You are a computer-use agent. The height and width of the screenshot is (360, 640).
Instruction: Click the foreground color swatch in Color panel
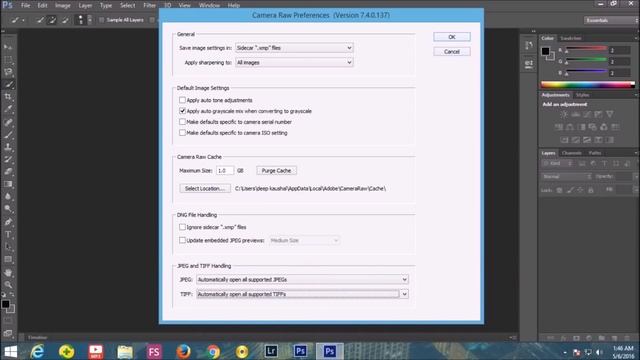[x=545, y=51]
